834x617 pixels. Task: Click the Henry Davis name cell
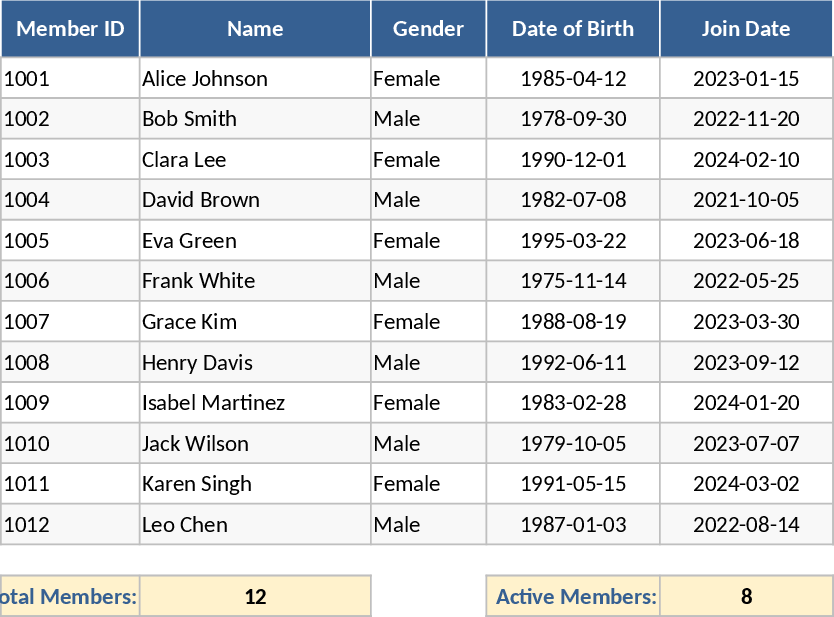(x=255, y=362)
